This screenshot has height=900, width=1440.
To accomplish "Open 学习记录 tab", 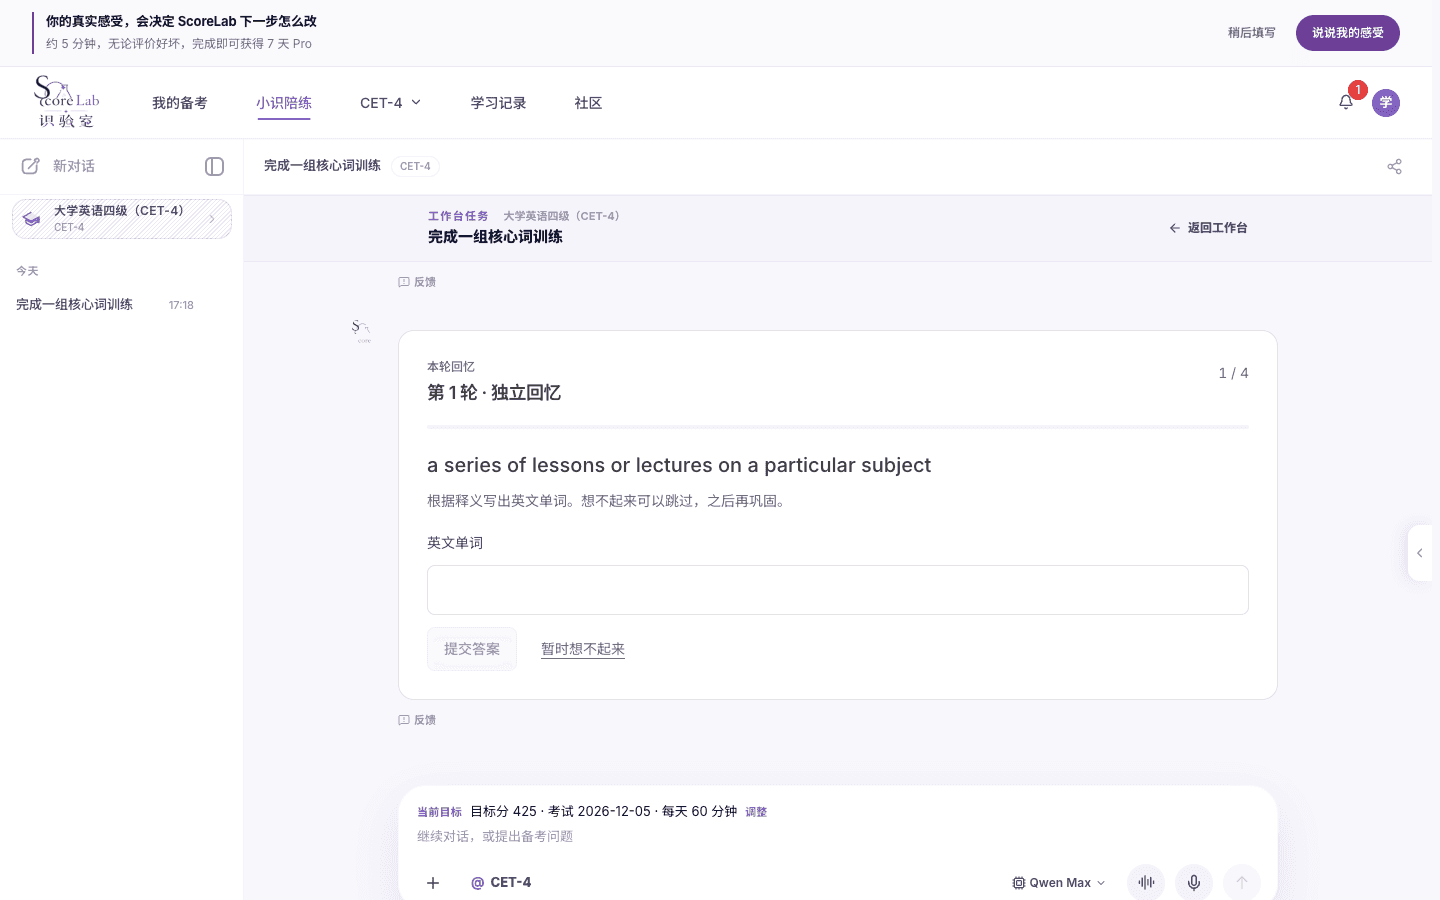I will tap(498, 103).
